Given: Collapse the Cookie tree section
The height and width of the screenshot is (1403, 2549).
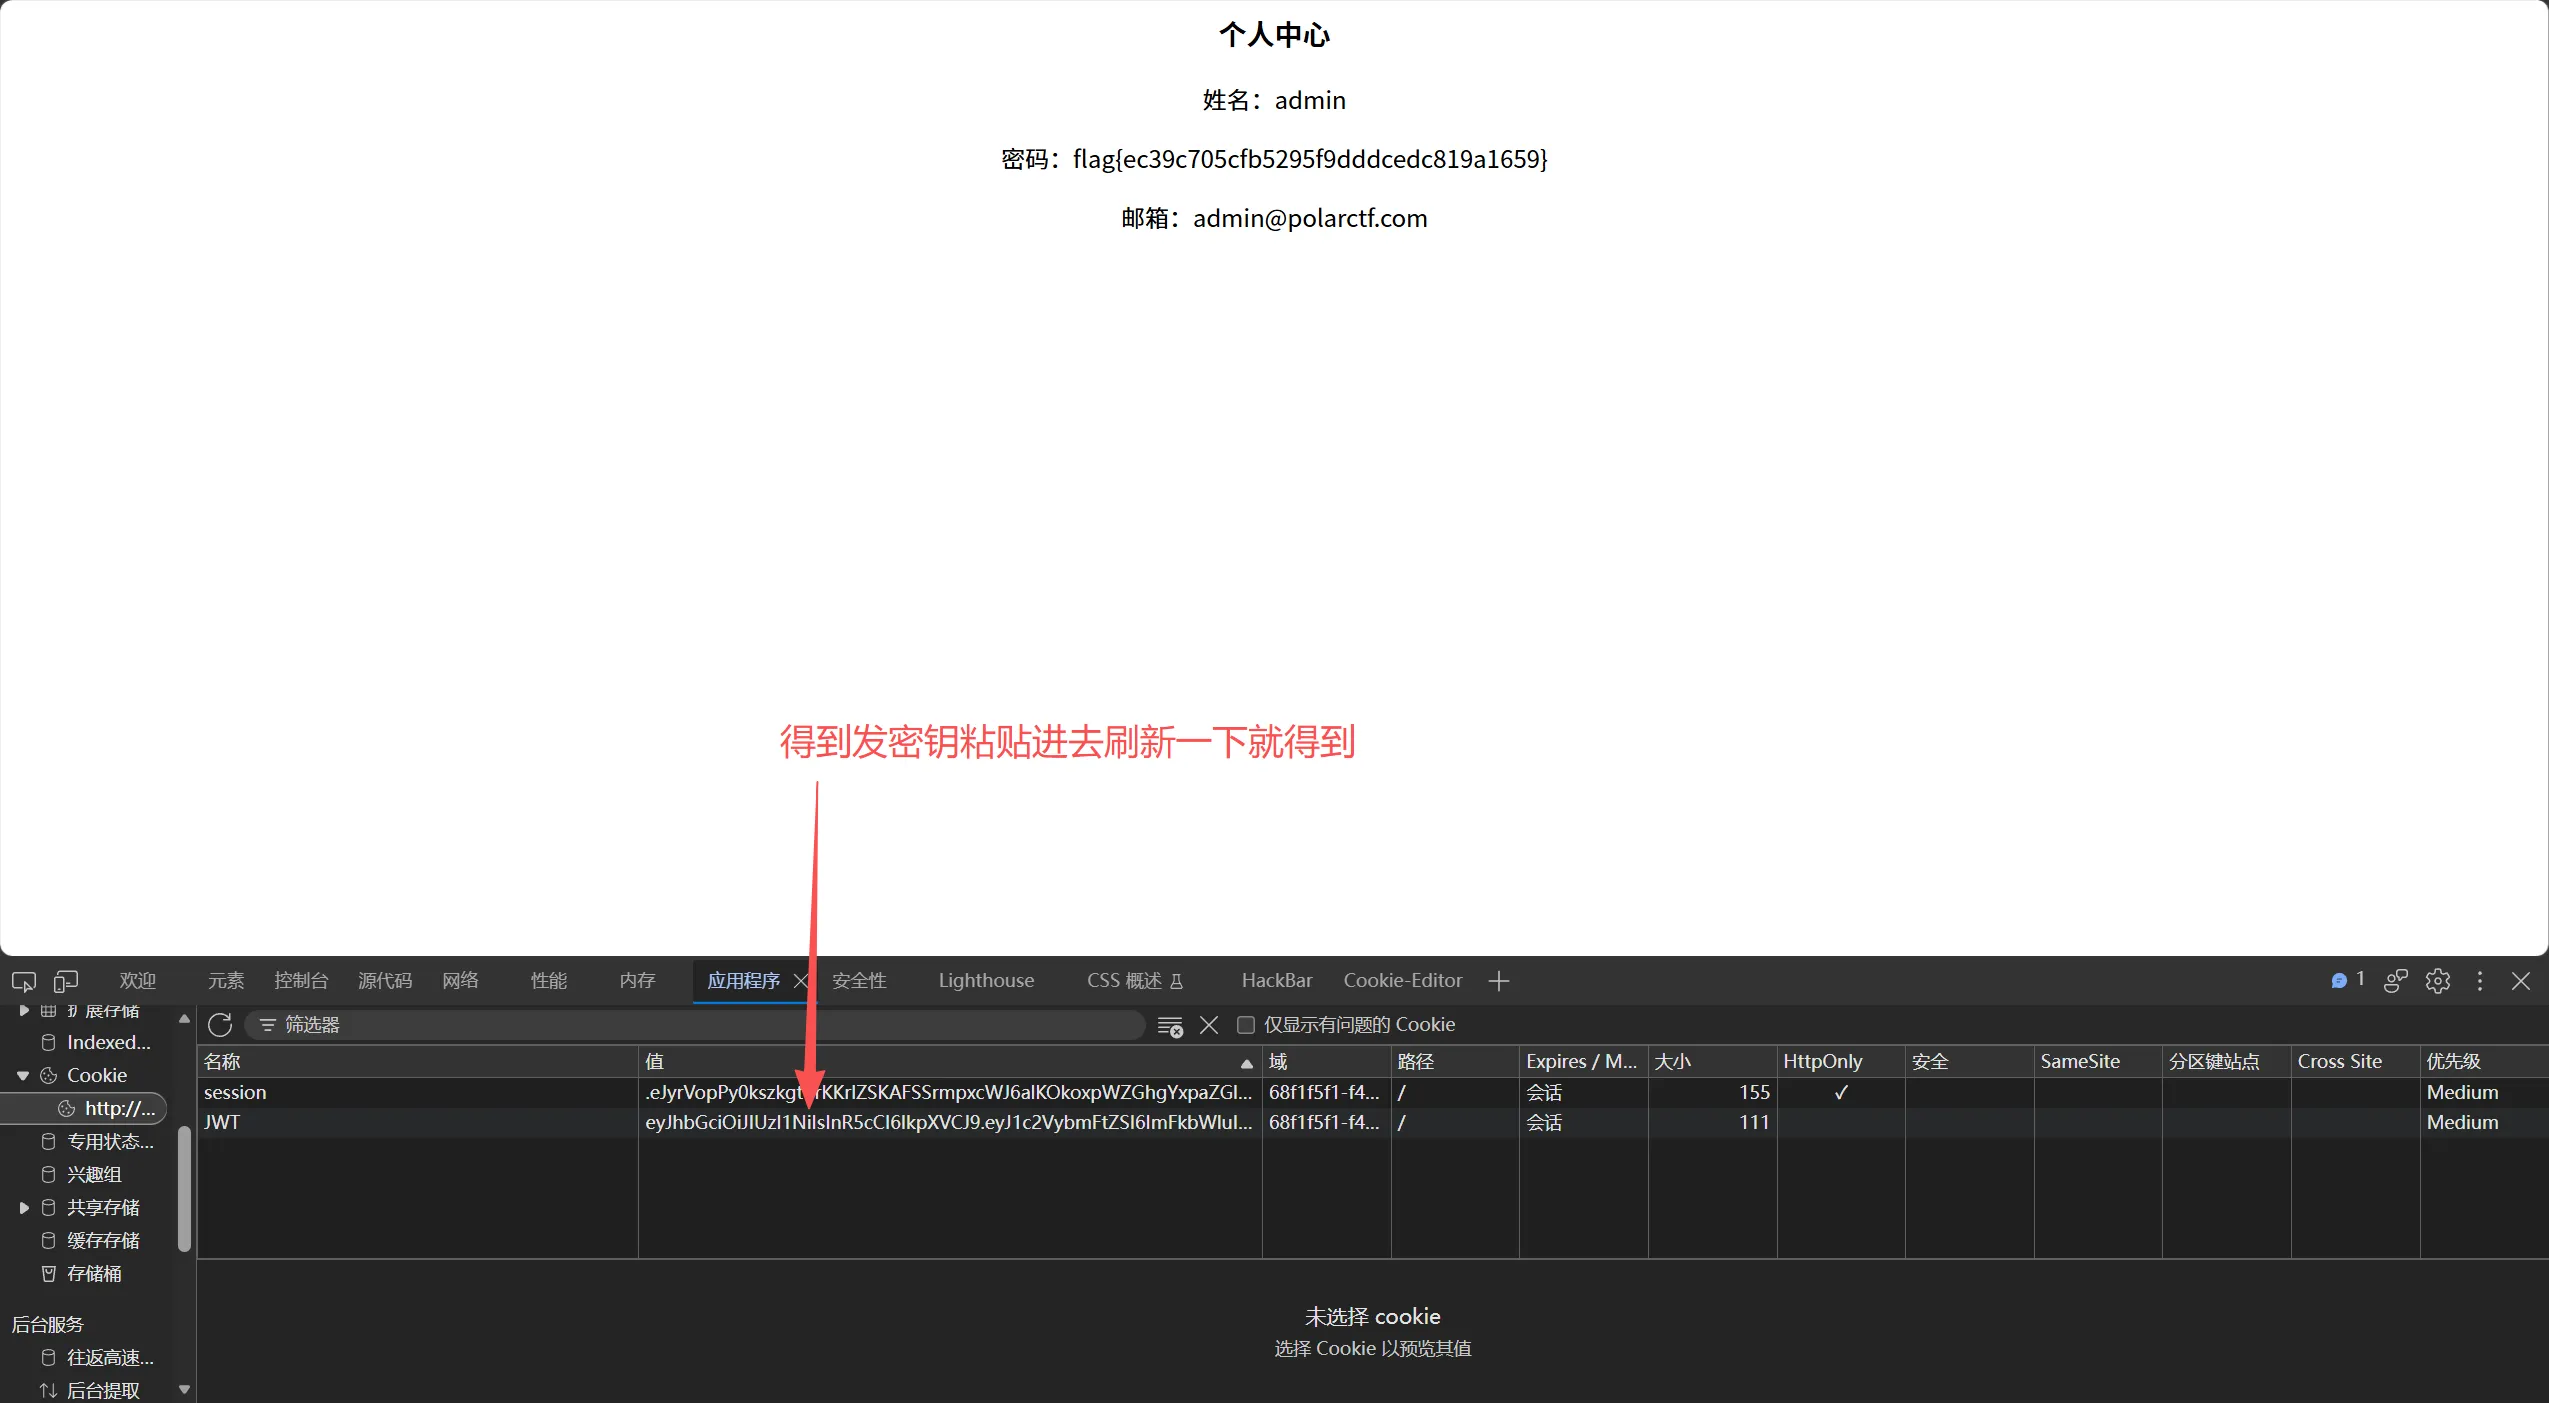Looking at the screenshot, I should coord(23,1076).
